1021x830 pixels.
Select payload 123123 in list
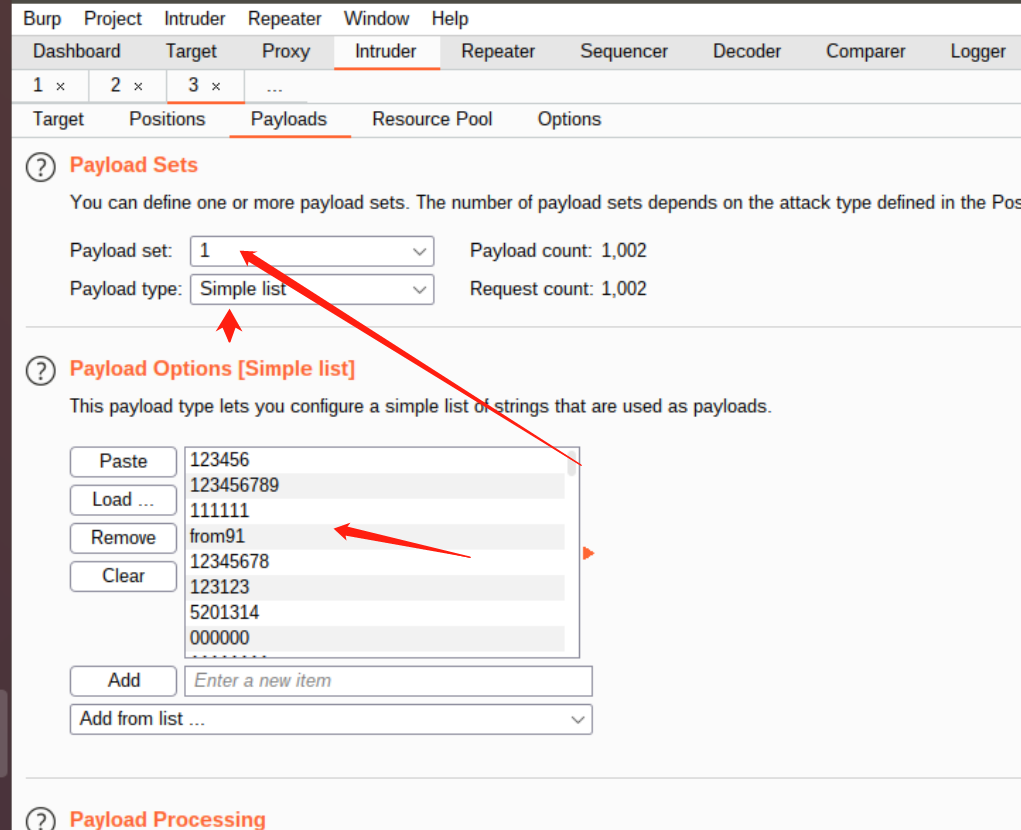point(376,587)
